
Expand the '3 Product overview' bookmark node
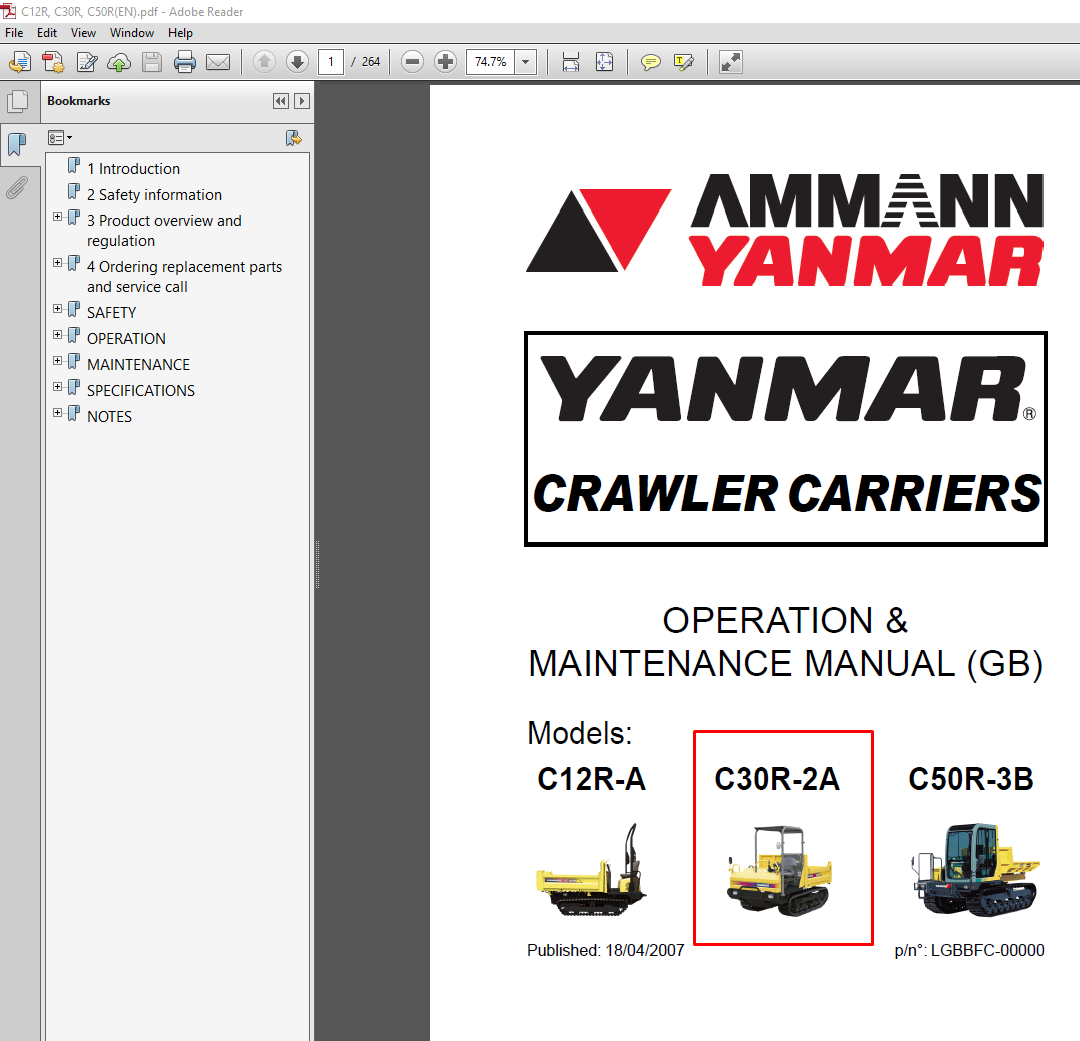(x=58, y=216)
